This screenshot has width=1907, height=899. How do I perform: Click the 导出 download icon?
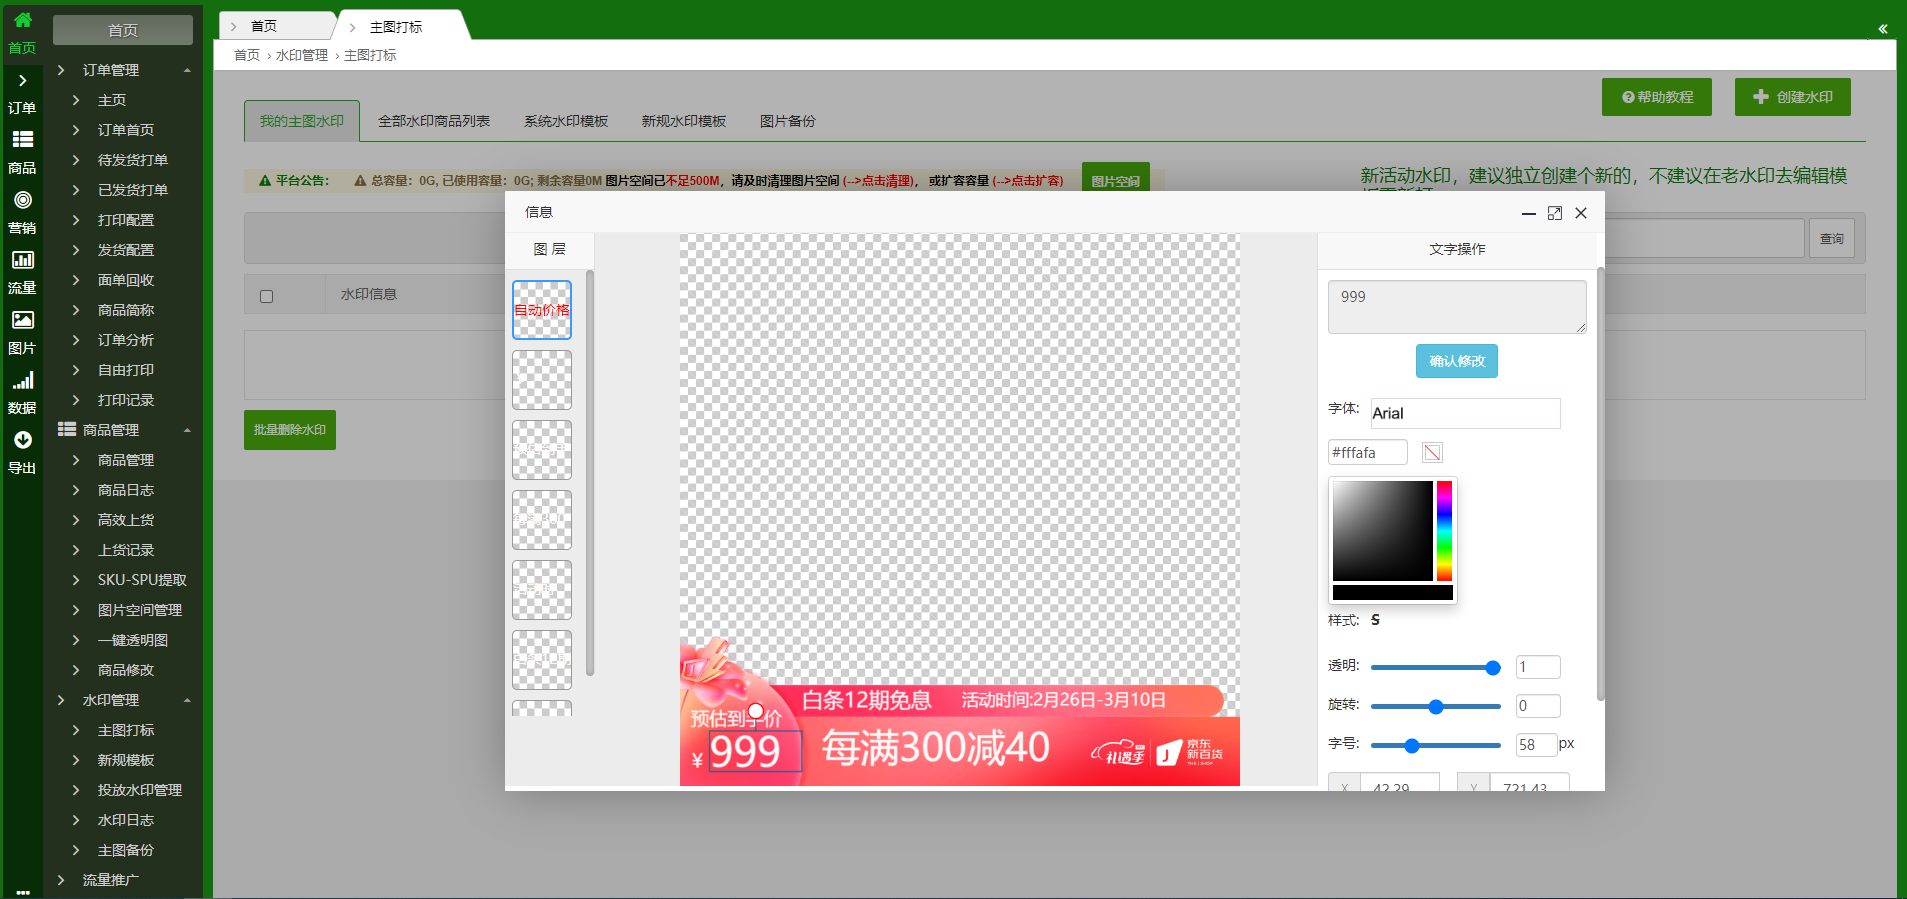[22, 440]
